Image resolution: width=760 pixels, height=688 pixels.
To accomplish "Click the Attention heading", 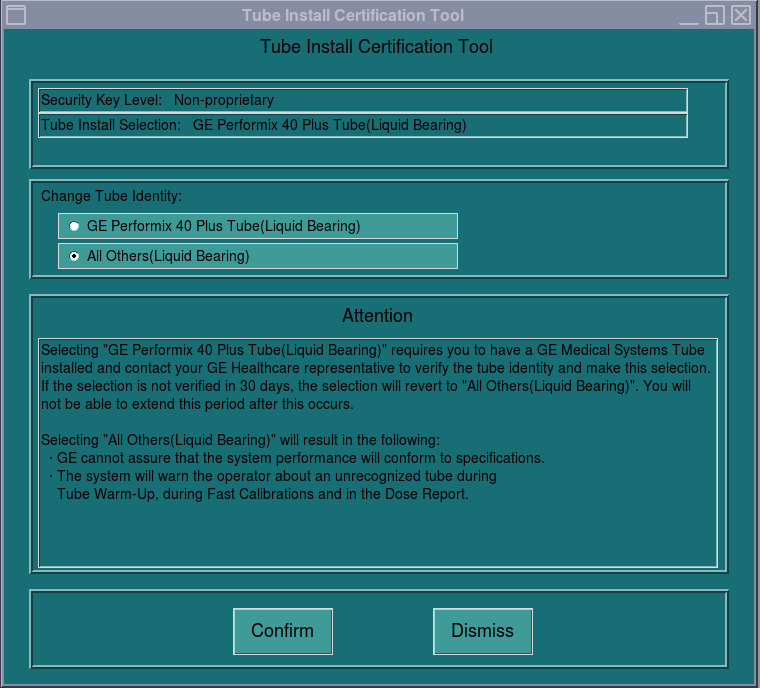I will point(377,316).
